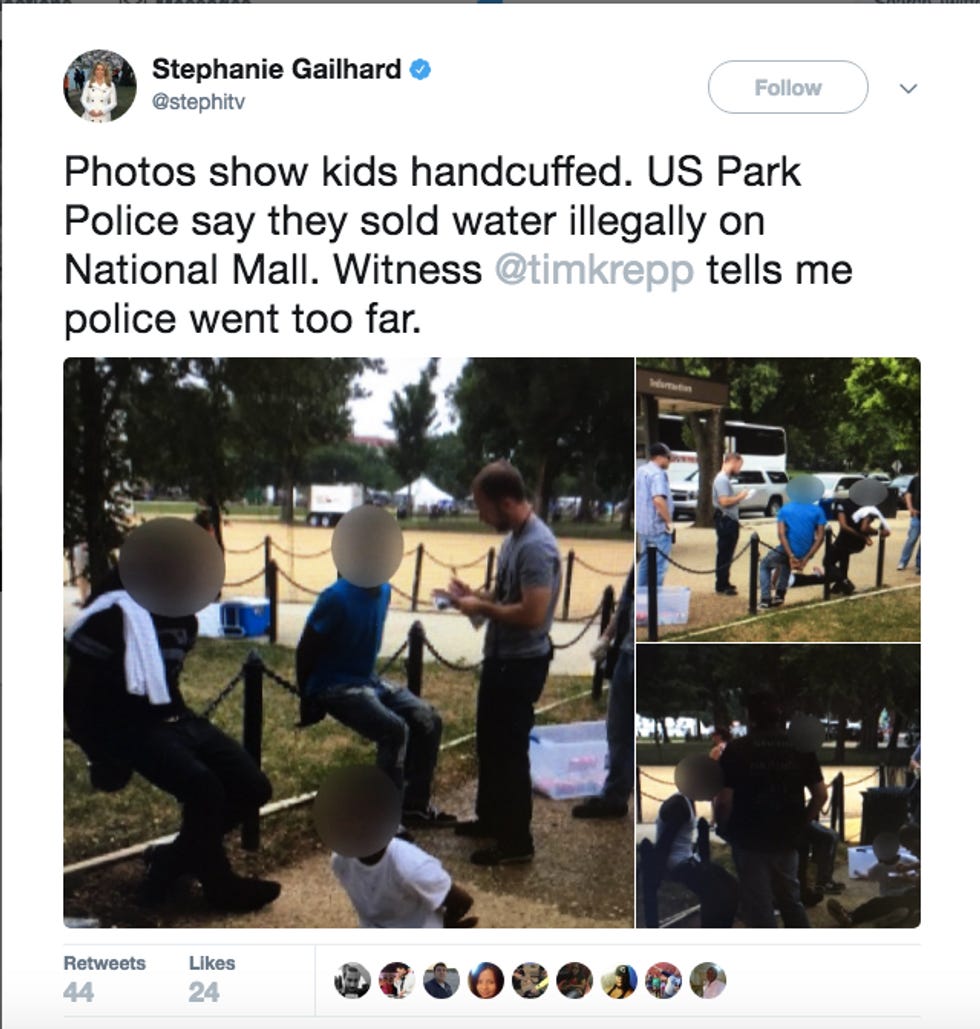Screen dimensions: 980x1029
Task: Click the seventh liker avatar
Action: point(619,980)
